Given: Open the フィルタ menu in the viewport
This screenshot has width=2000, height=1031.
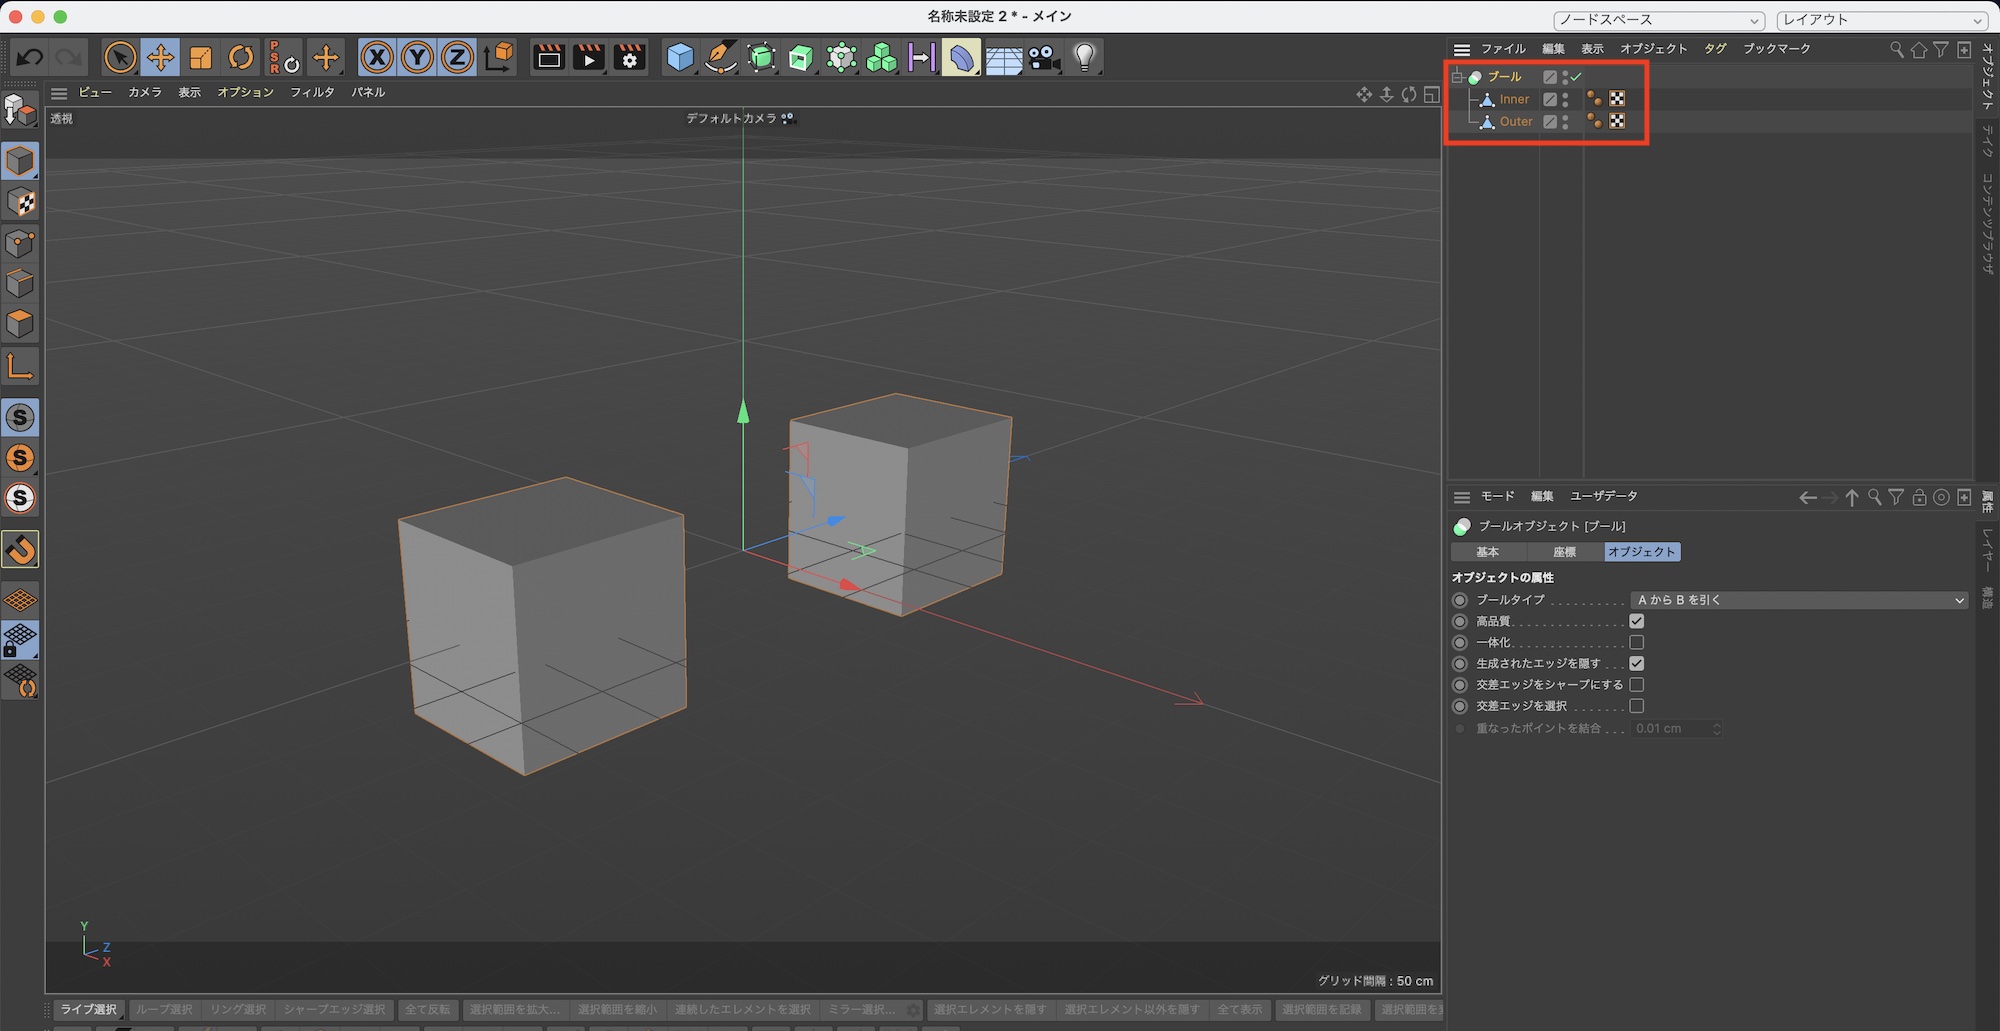Looking at the screenshot, I should (x=312, y=92).
